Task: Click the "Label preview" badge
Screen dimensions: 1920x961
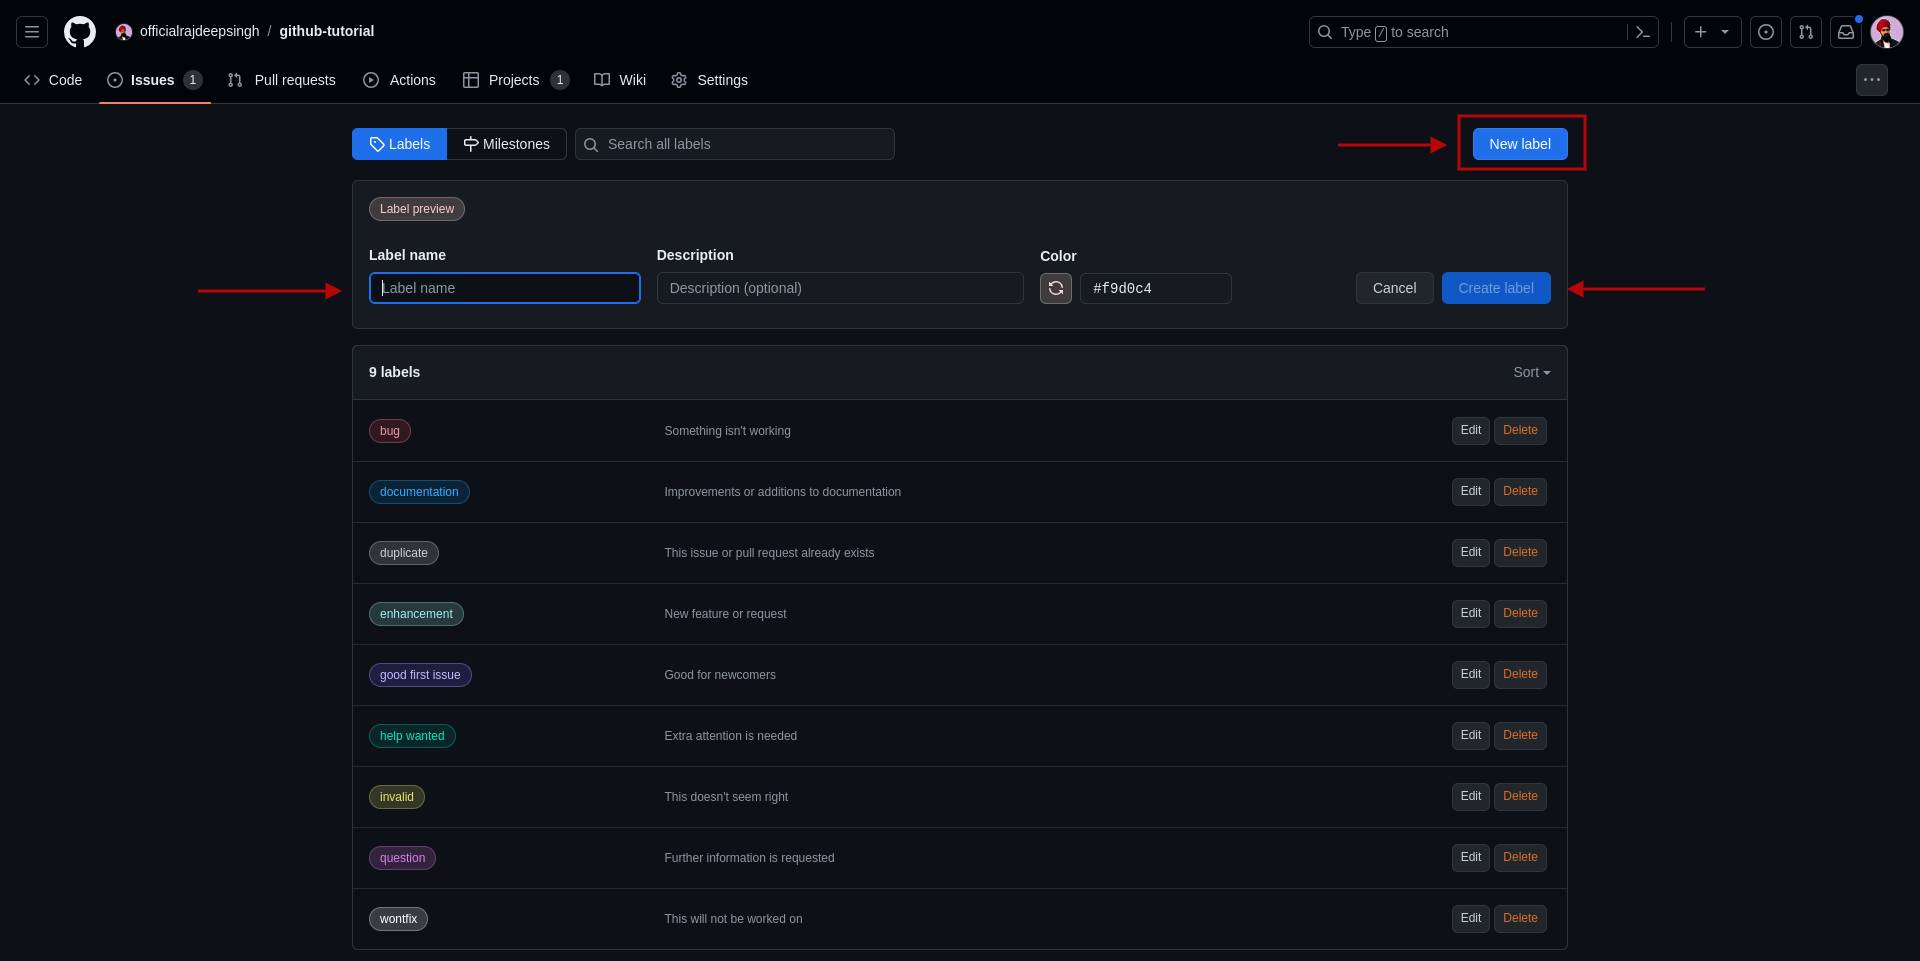Action: click(x=417, y=209)
